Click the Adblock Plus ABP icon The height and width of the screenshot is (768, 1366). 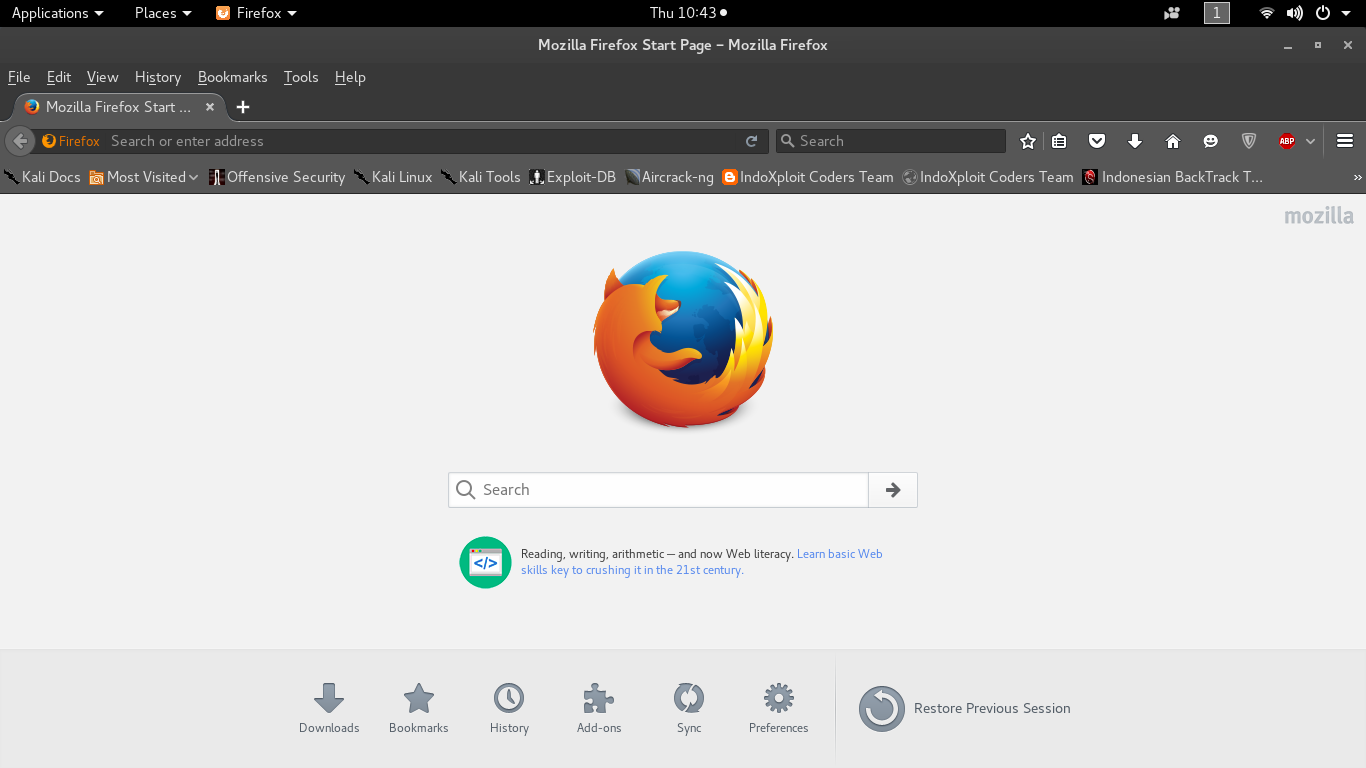(x=1287, y=141)
